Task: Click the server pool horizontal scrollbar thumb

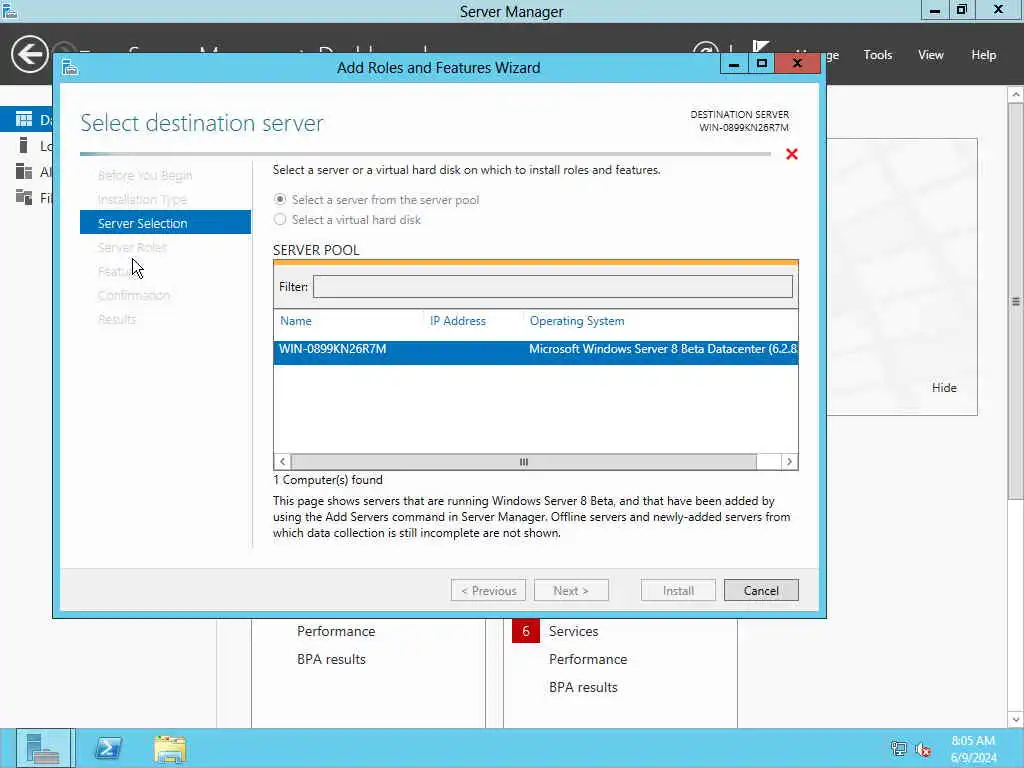Action: tap(524, 462)
